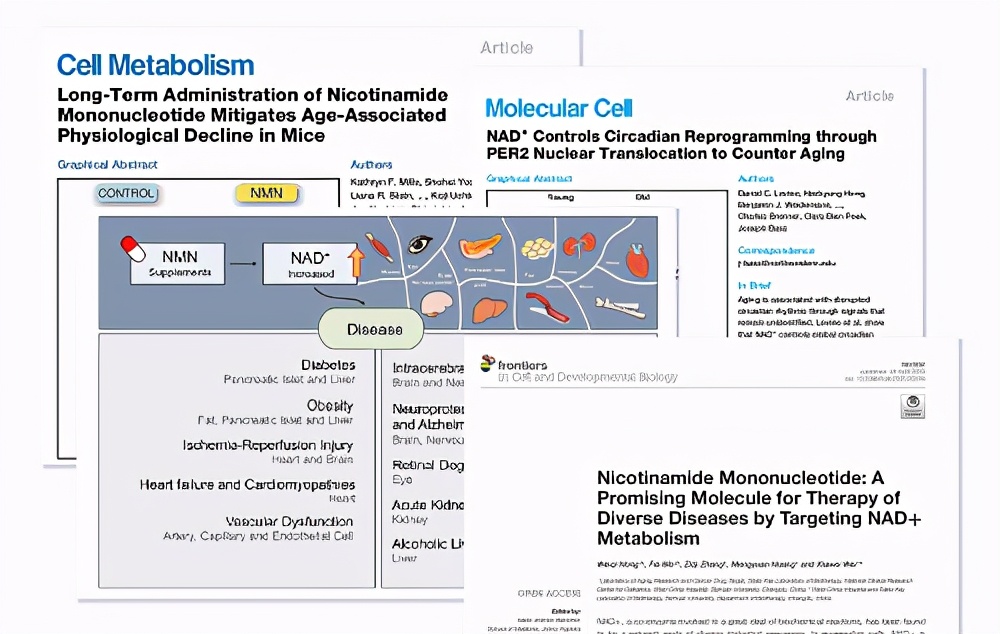Image resolution: width=1000 pixels, height=634 pixels.
Task: Click the Cell Metabolism journal title
Action: click(x=156, y=65)
